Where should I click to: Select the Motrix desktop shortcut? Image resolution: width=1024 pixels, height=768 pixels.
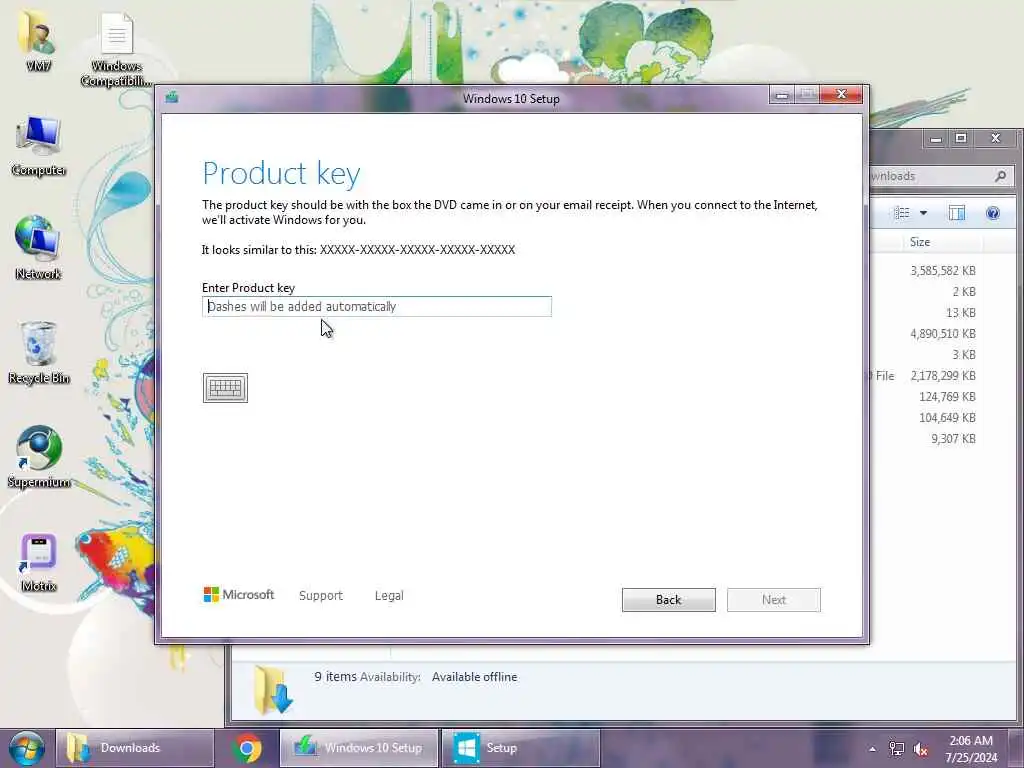coord(39,562)
